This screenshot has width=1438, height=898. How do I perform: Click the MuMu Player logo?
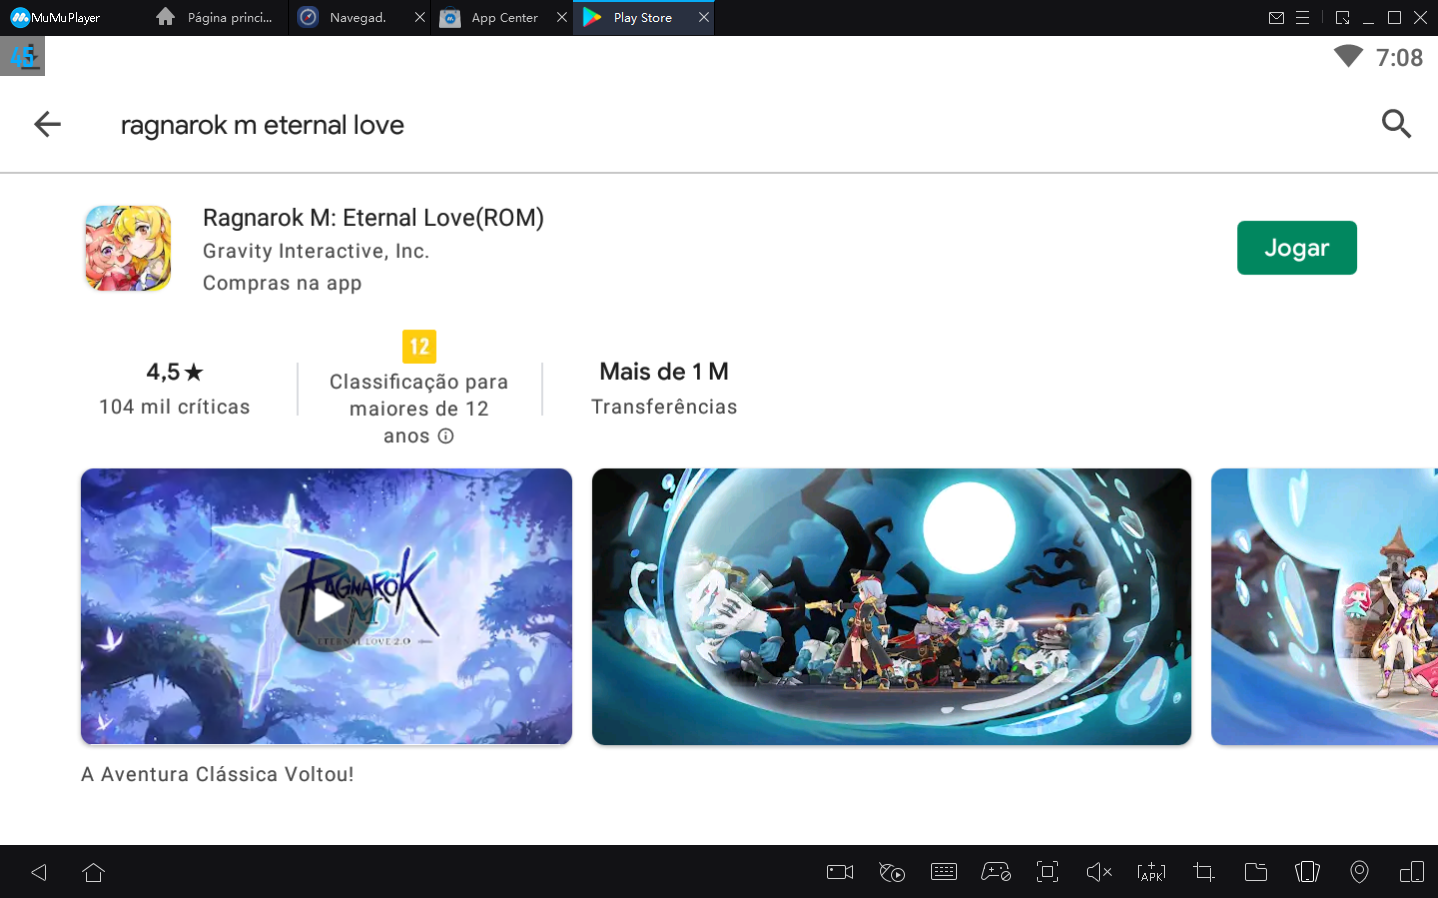coord(55,18)
